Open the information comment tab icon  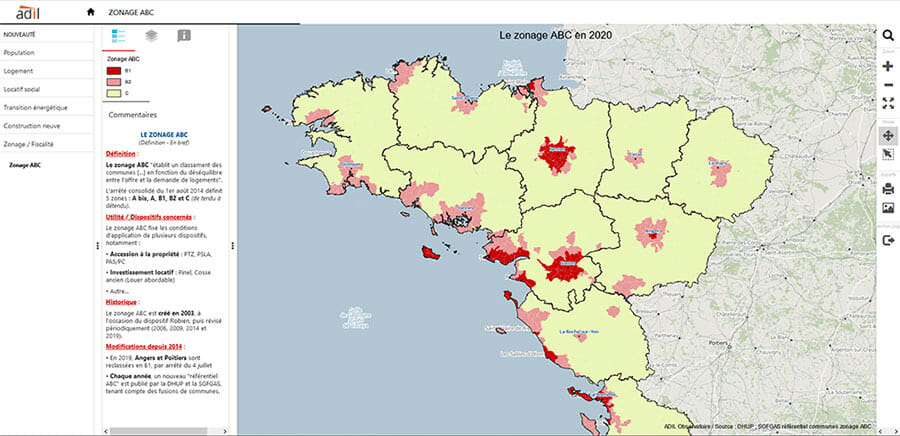pos(184,36)
